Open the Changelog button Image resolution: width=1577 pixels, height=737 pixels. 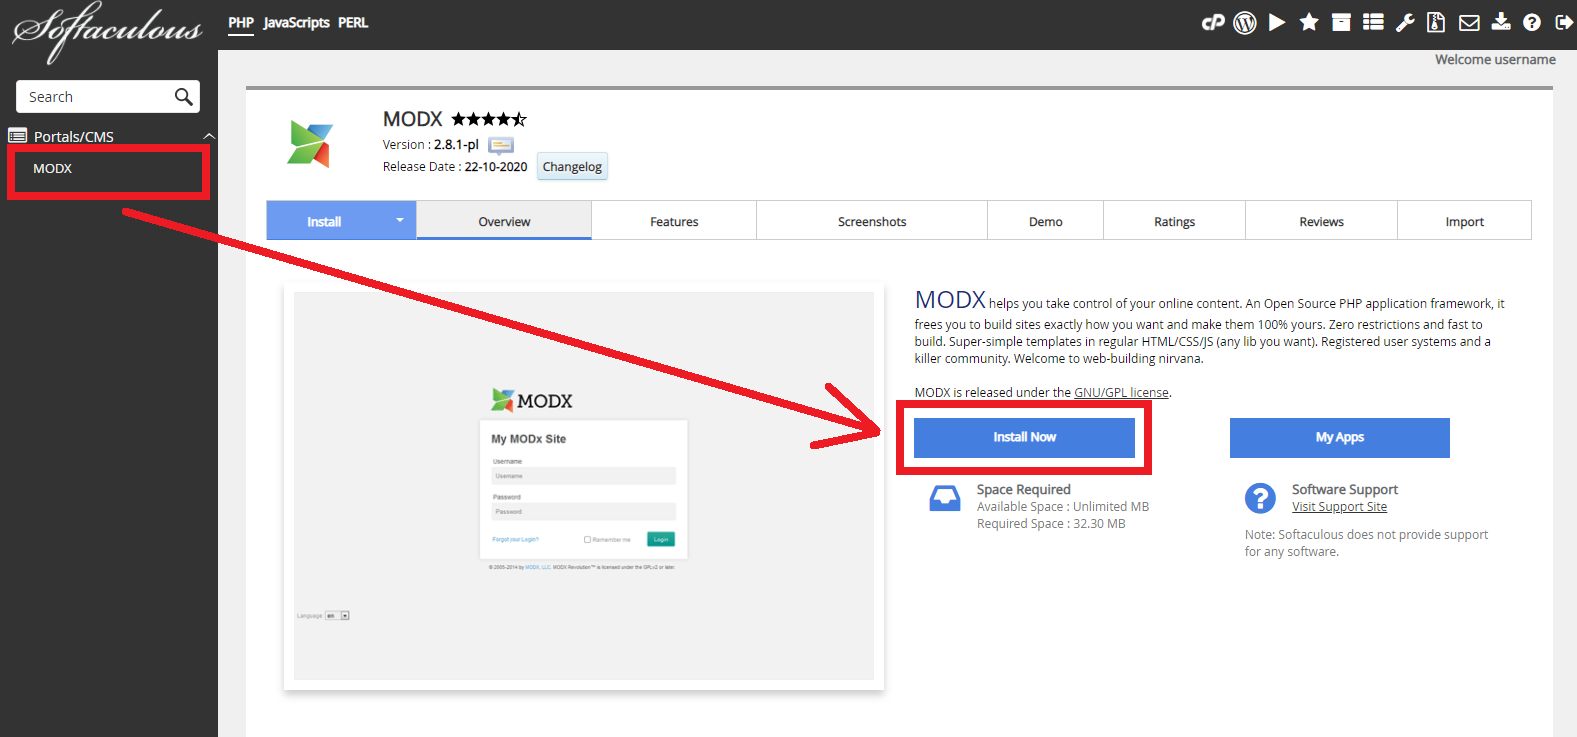coord(572,166)
